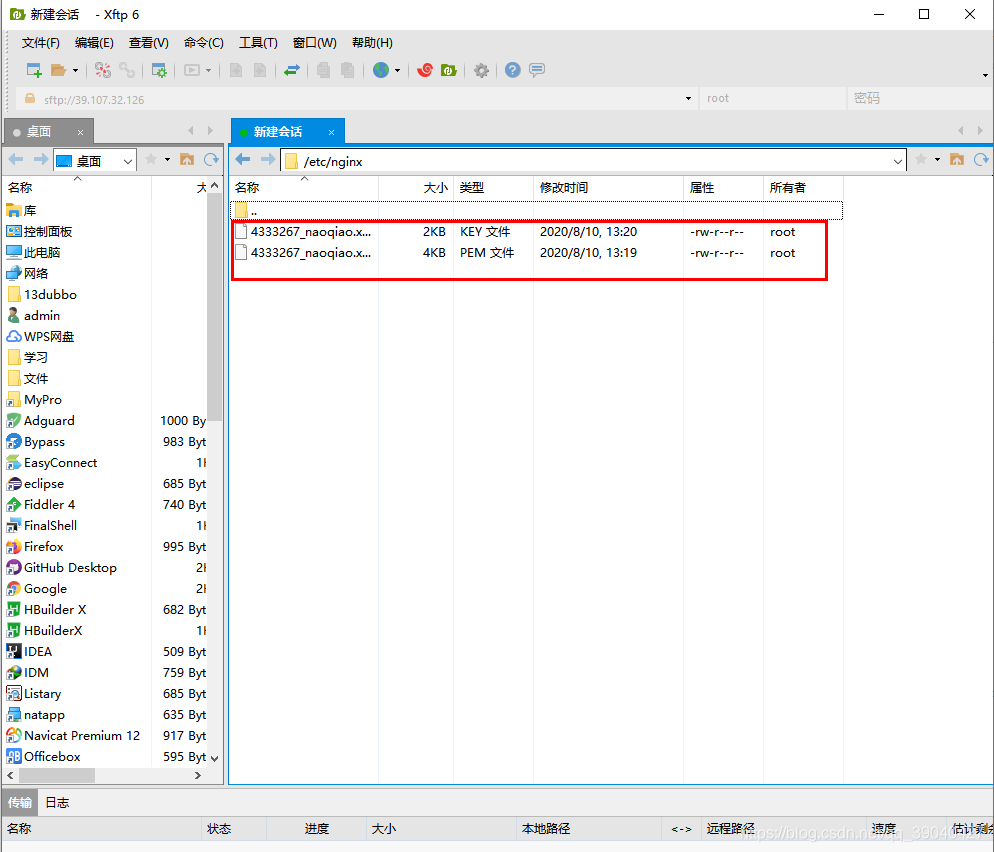Open the local 桌面 path dropdown
Image resolution: width=994 pixels, height=852 pixels.
[127, 161]
